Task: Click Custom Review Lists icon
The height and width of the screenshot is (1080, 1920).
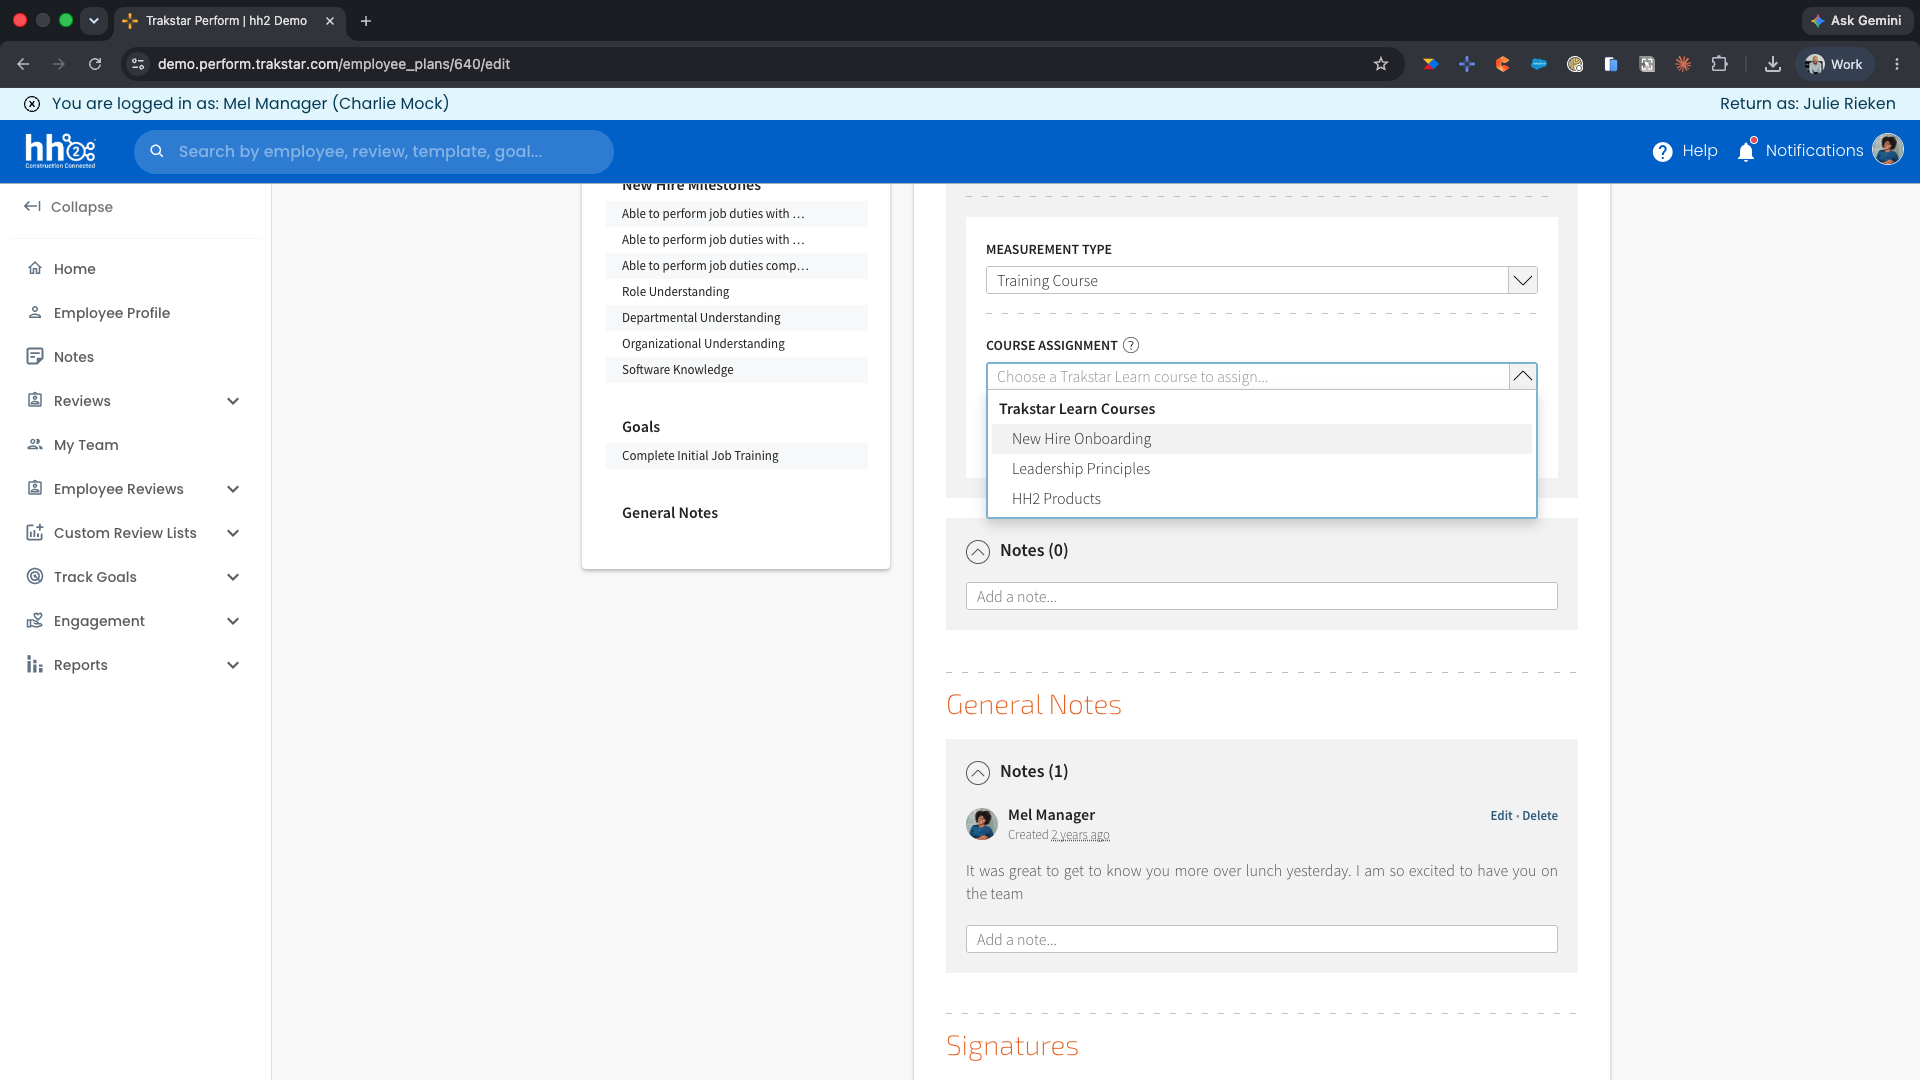Action: coord(35,532)
